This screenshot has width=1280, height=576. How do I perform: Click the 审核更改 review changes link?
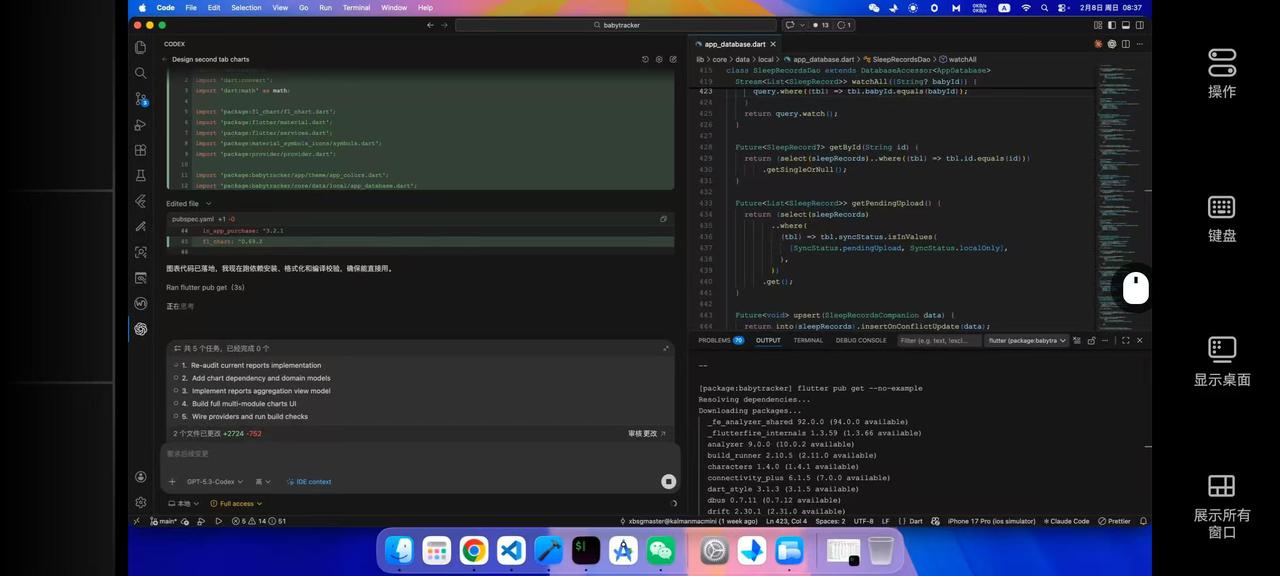[645, 434]
